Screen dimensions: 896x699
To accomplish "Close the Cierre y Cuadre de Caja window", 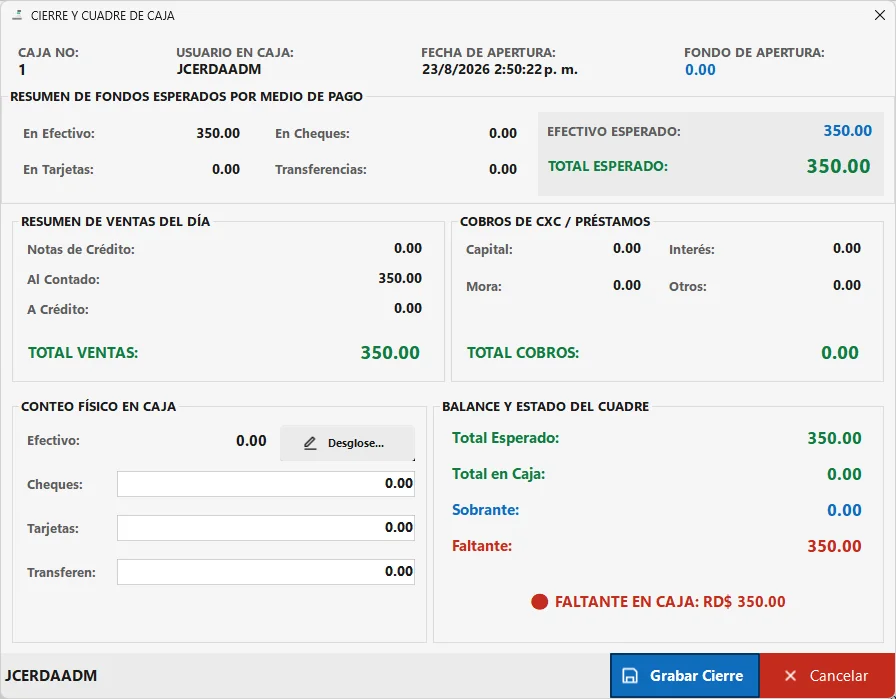I will (879, 15).
